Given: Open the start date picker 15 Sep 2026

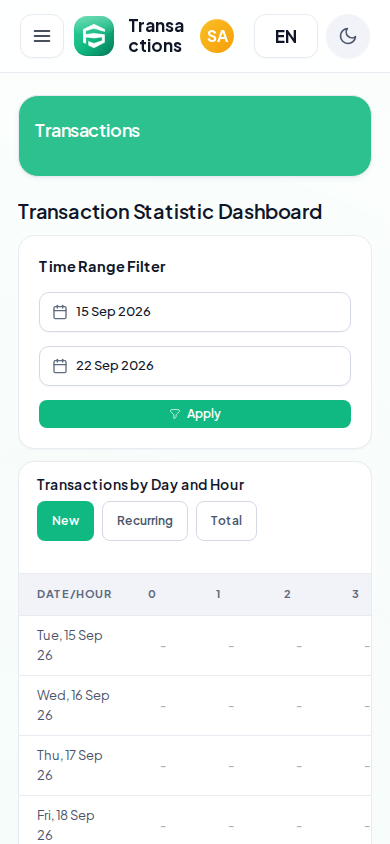Looking at the screenshot, I should coord(195,312).
